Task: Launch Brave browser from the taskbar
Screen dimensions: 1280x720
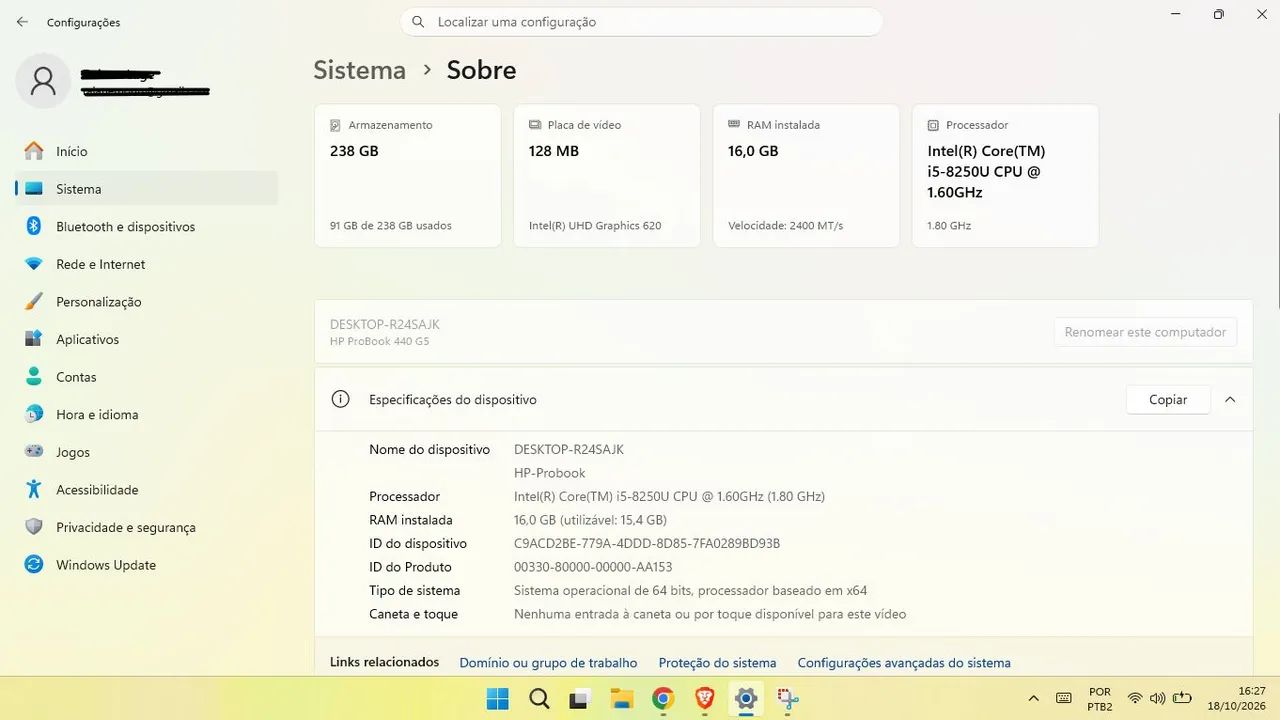Action: point(705,698)
